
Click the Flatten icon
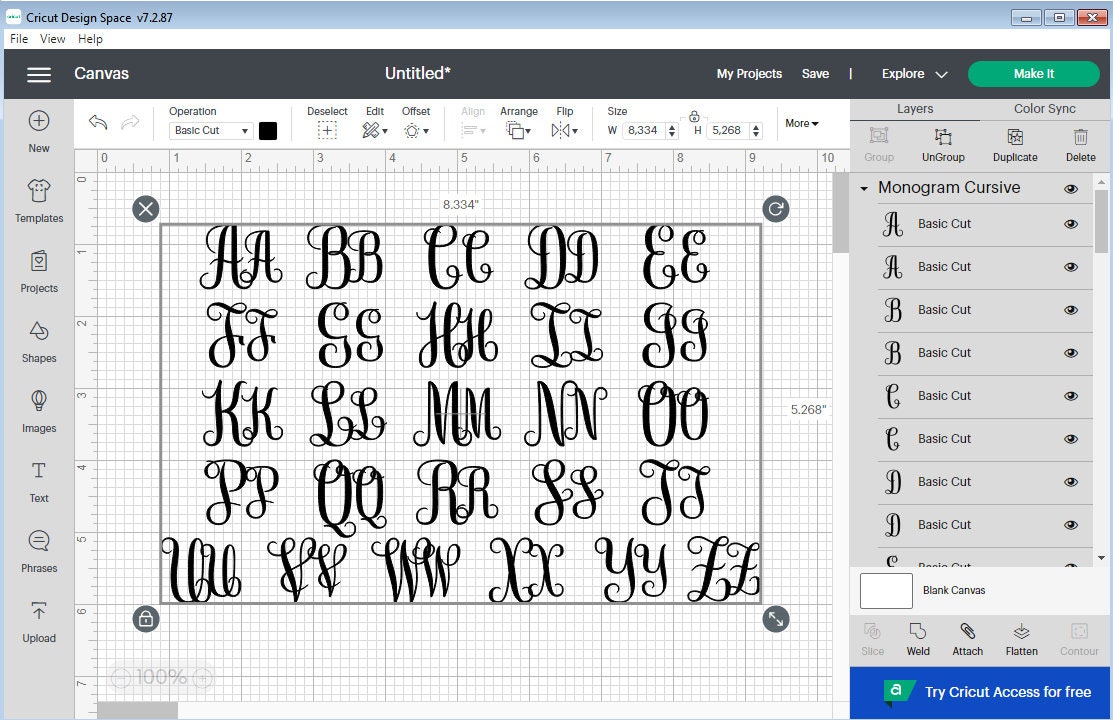click(x=1021, y=639)
